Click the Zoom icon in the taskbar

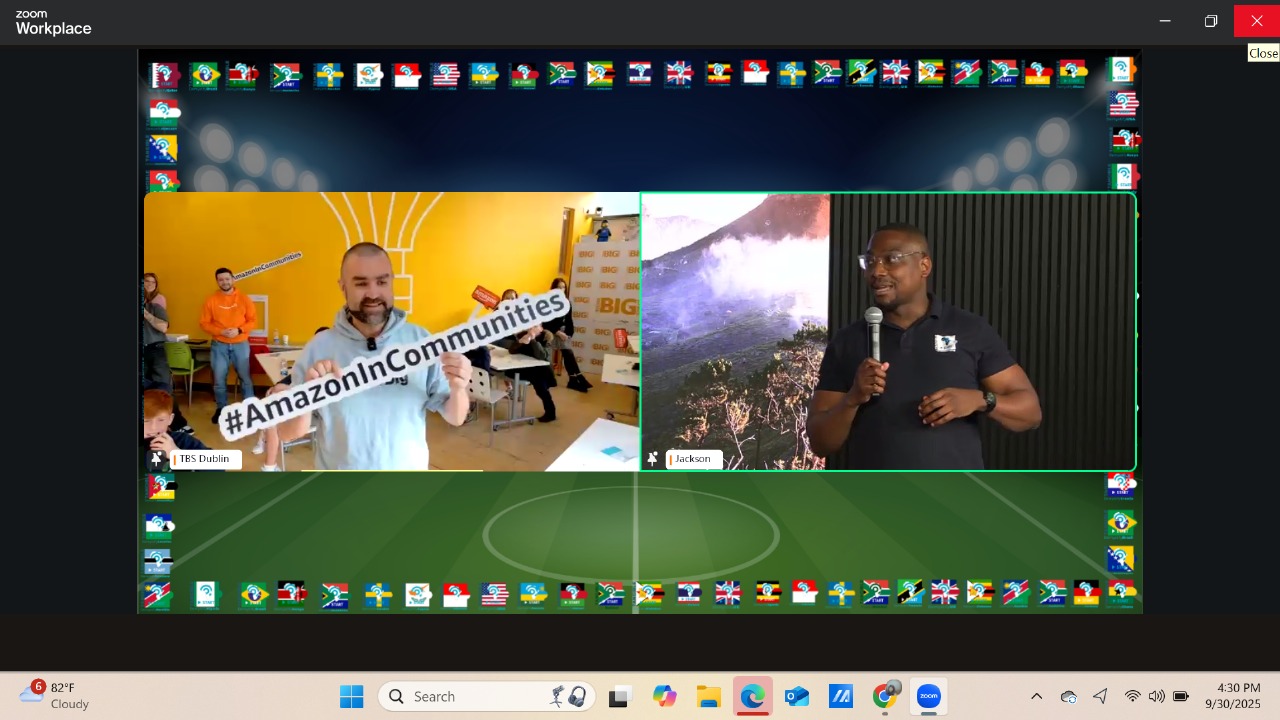pyautogui.click(x=929, y=697)
